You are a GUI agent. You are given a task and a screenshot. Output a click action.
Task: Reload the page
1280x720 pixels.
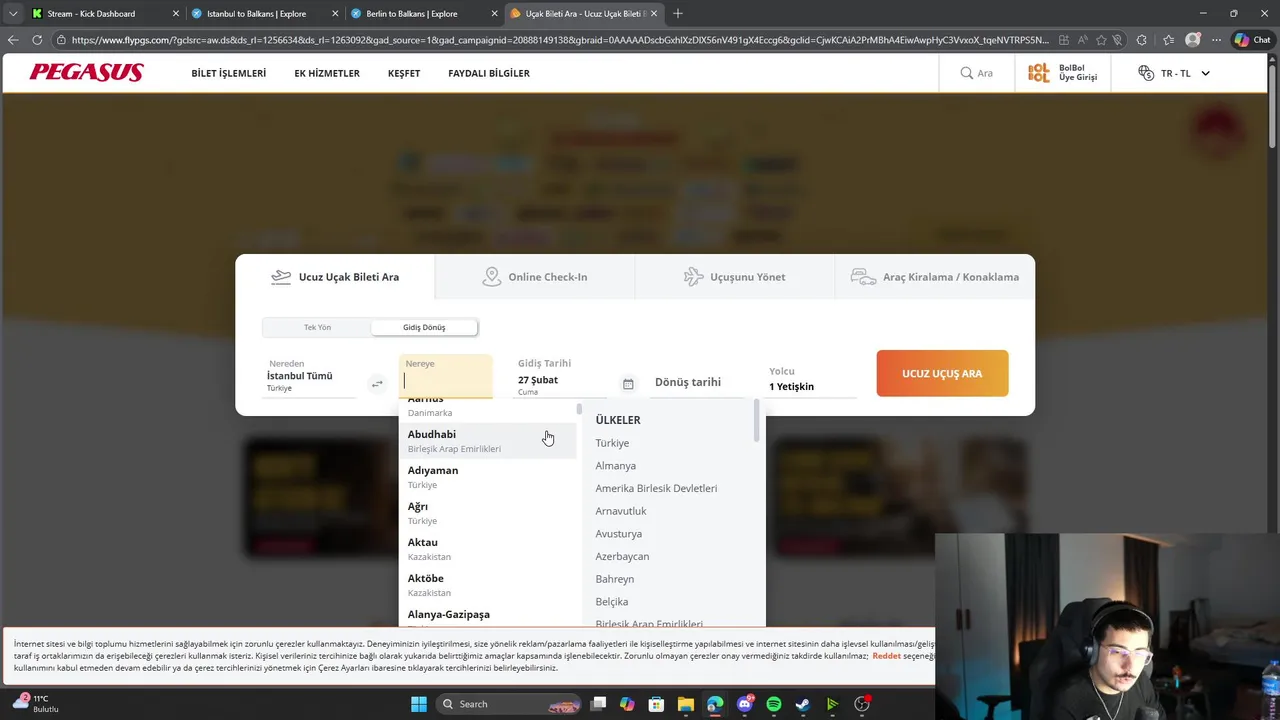(x=37, y=40)
